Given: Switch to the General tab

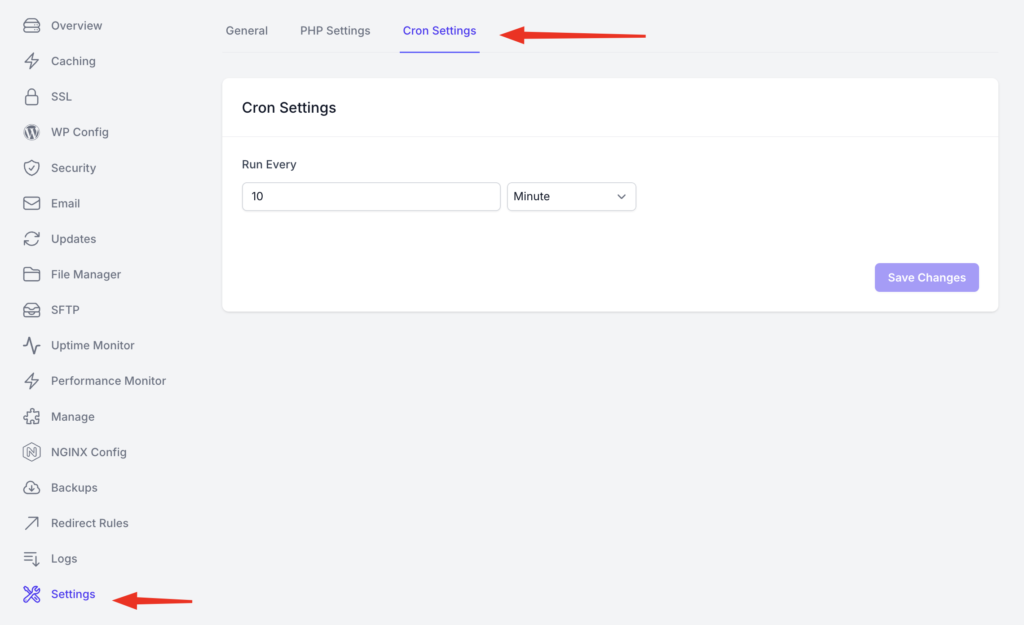Looking at the screenshot, I should [x=246, y=31].
